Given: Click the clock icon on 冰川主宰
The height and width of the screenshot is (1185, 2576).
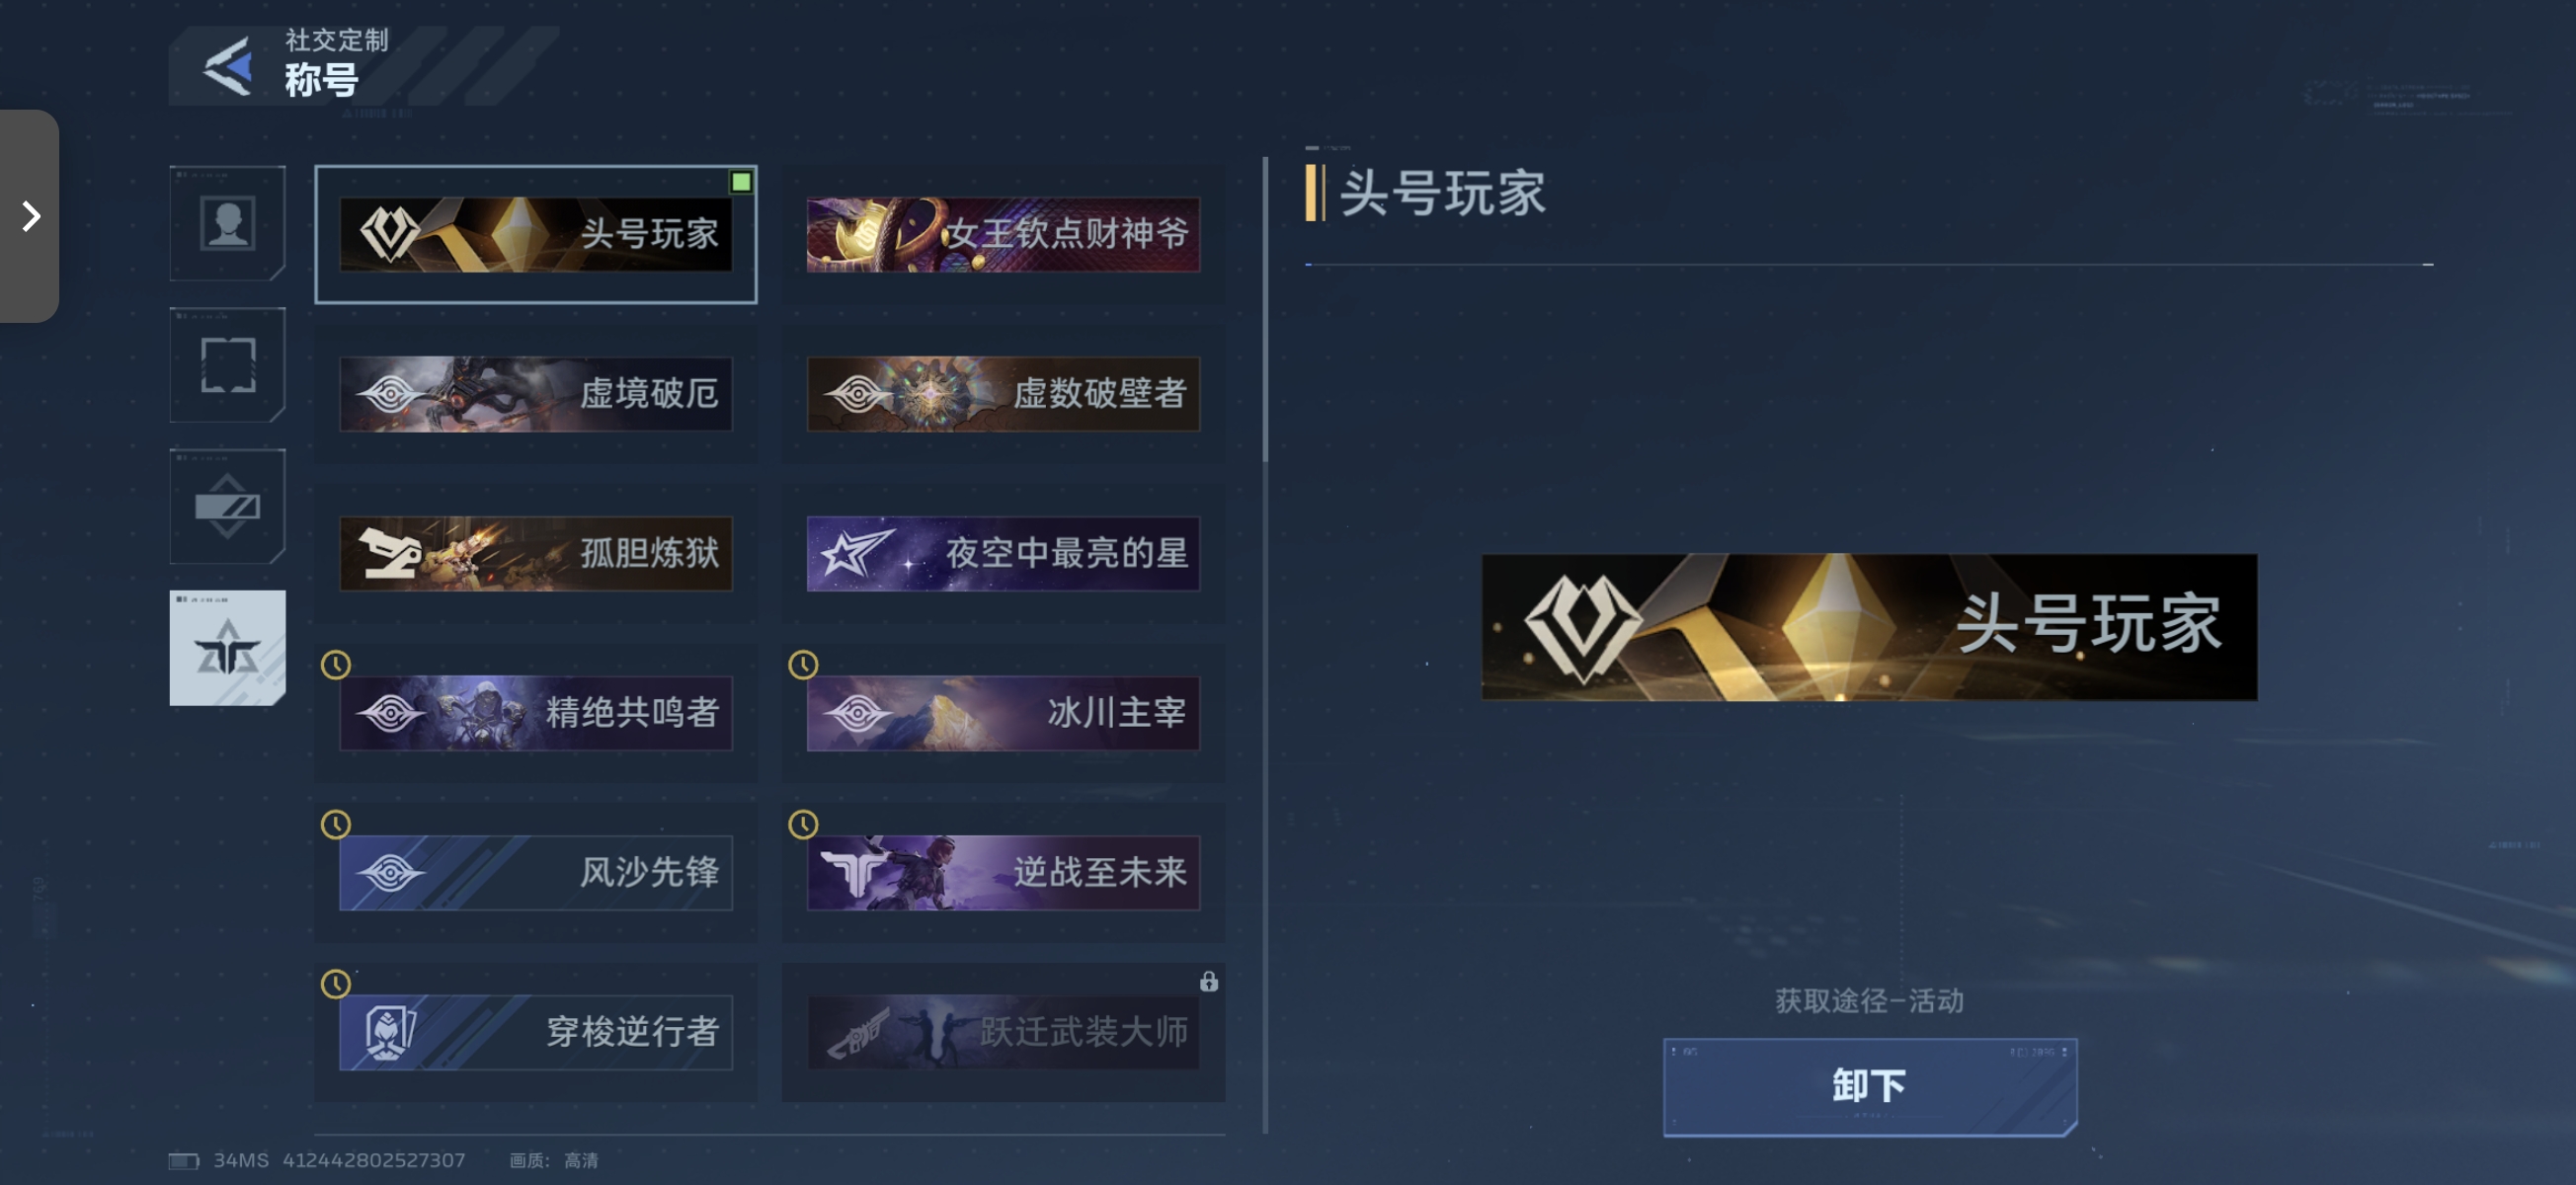Looking at the screenshot, I should [x=803, y=665].
